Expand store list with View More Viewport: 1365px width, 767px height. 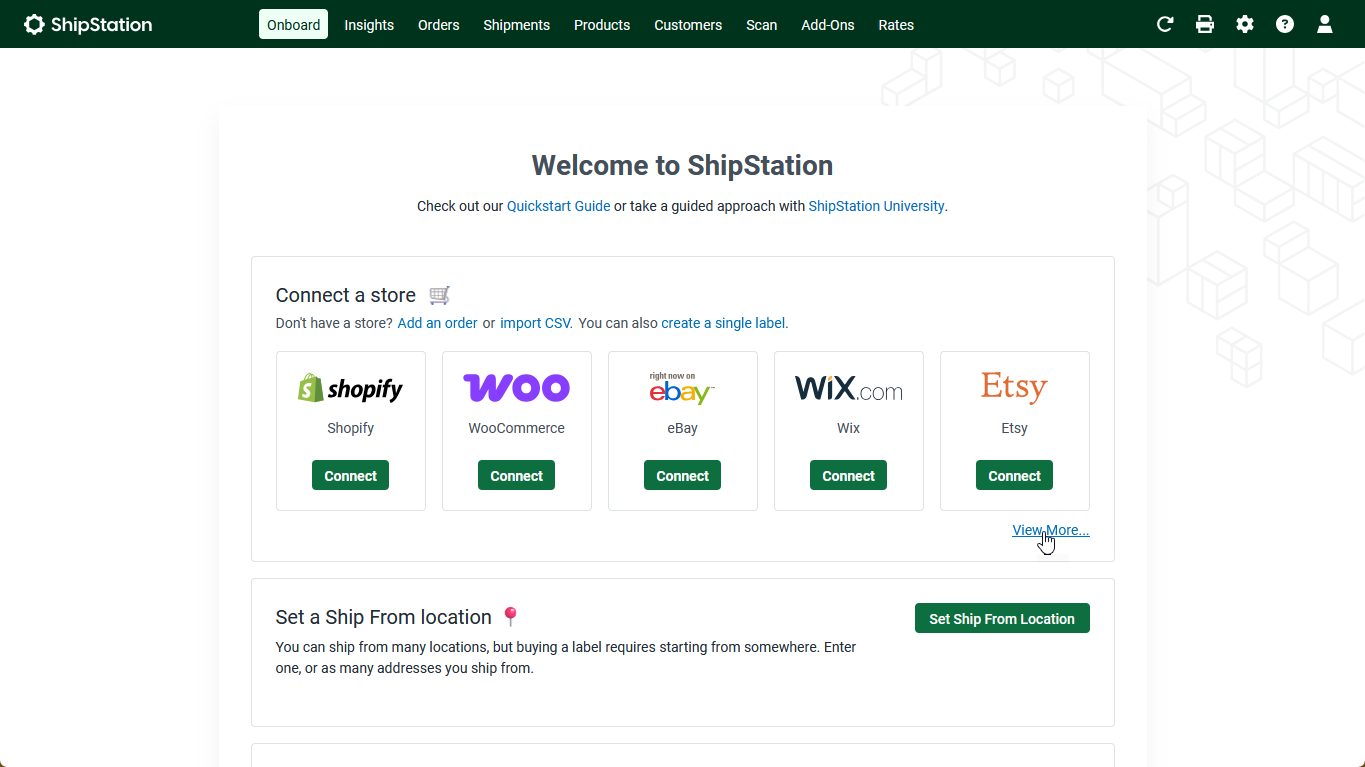1050,530
